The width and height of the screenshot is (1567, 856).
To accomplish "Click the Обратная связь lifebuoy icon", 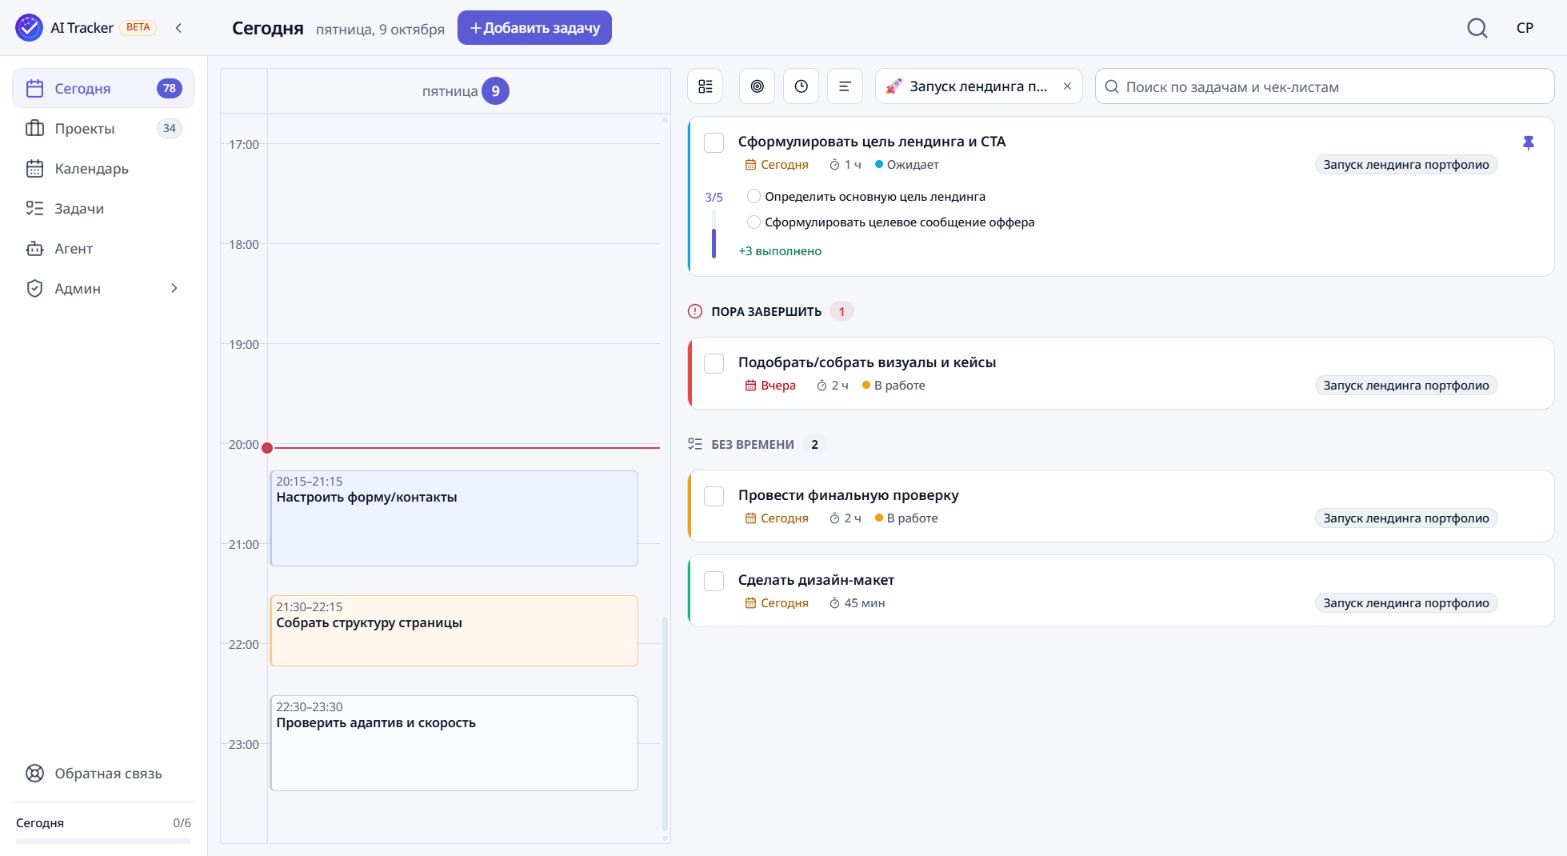I will [x=35, y=773].
